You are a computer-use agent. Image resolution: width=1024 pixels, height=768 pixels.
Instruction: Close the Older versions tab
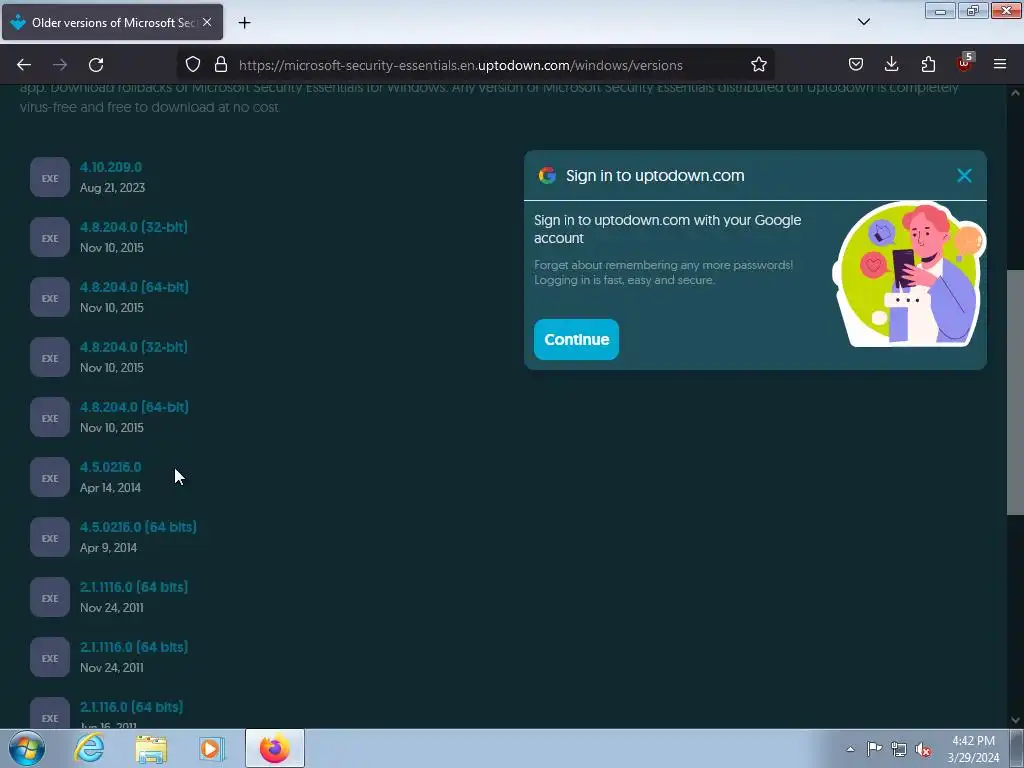click(x=207, y=22)
